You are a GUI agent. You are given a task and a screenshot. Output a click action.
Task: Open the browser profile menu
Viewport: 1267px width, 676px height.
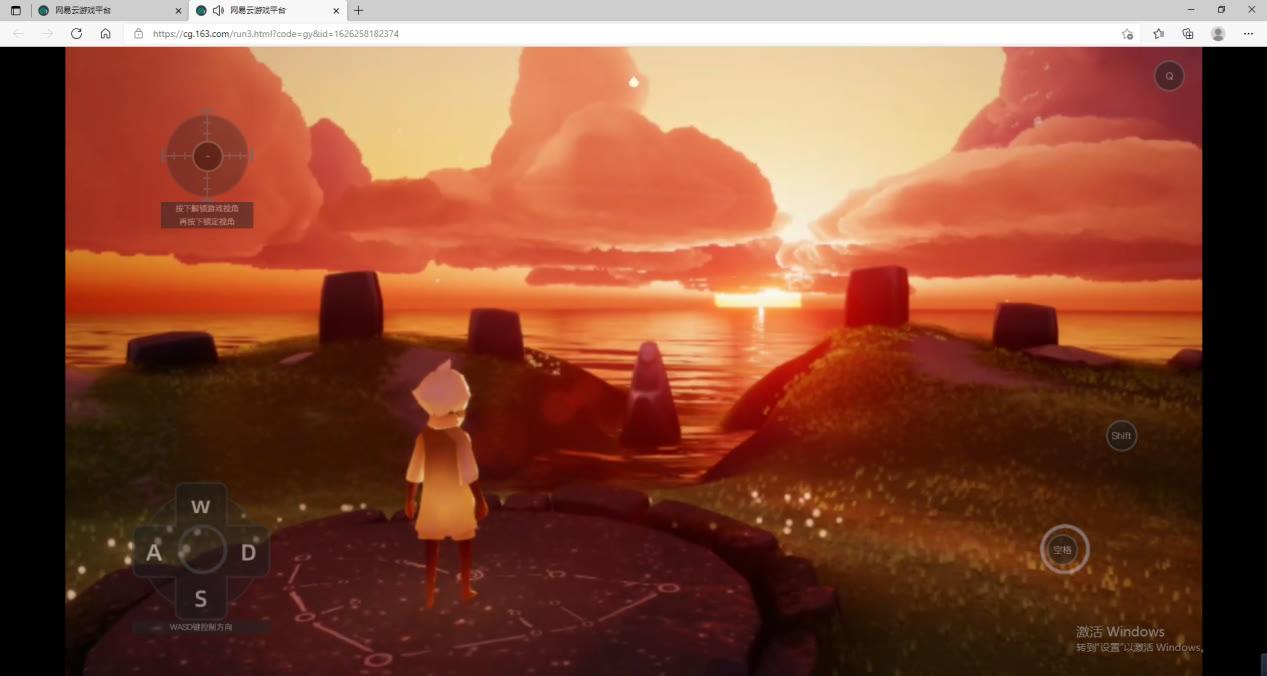click(1218, 33)
